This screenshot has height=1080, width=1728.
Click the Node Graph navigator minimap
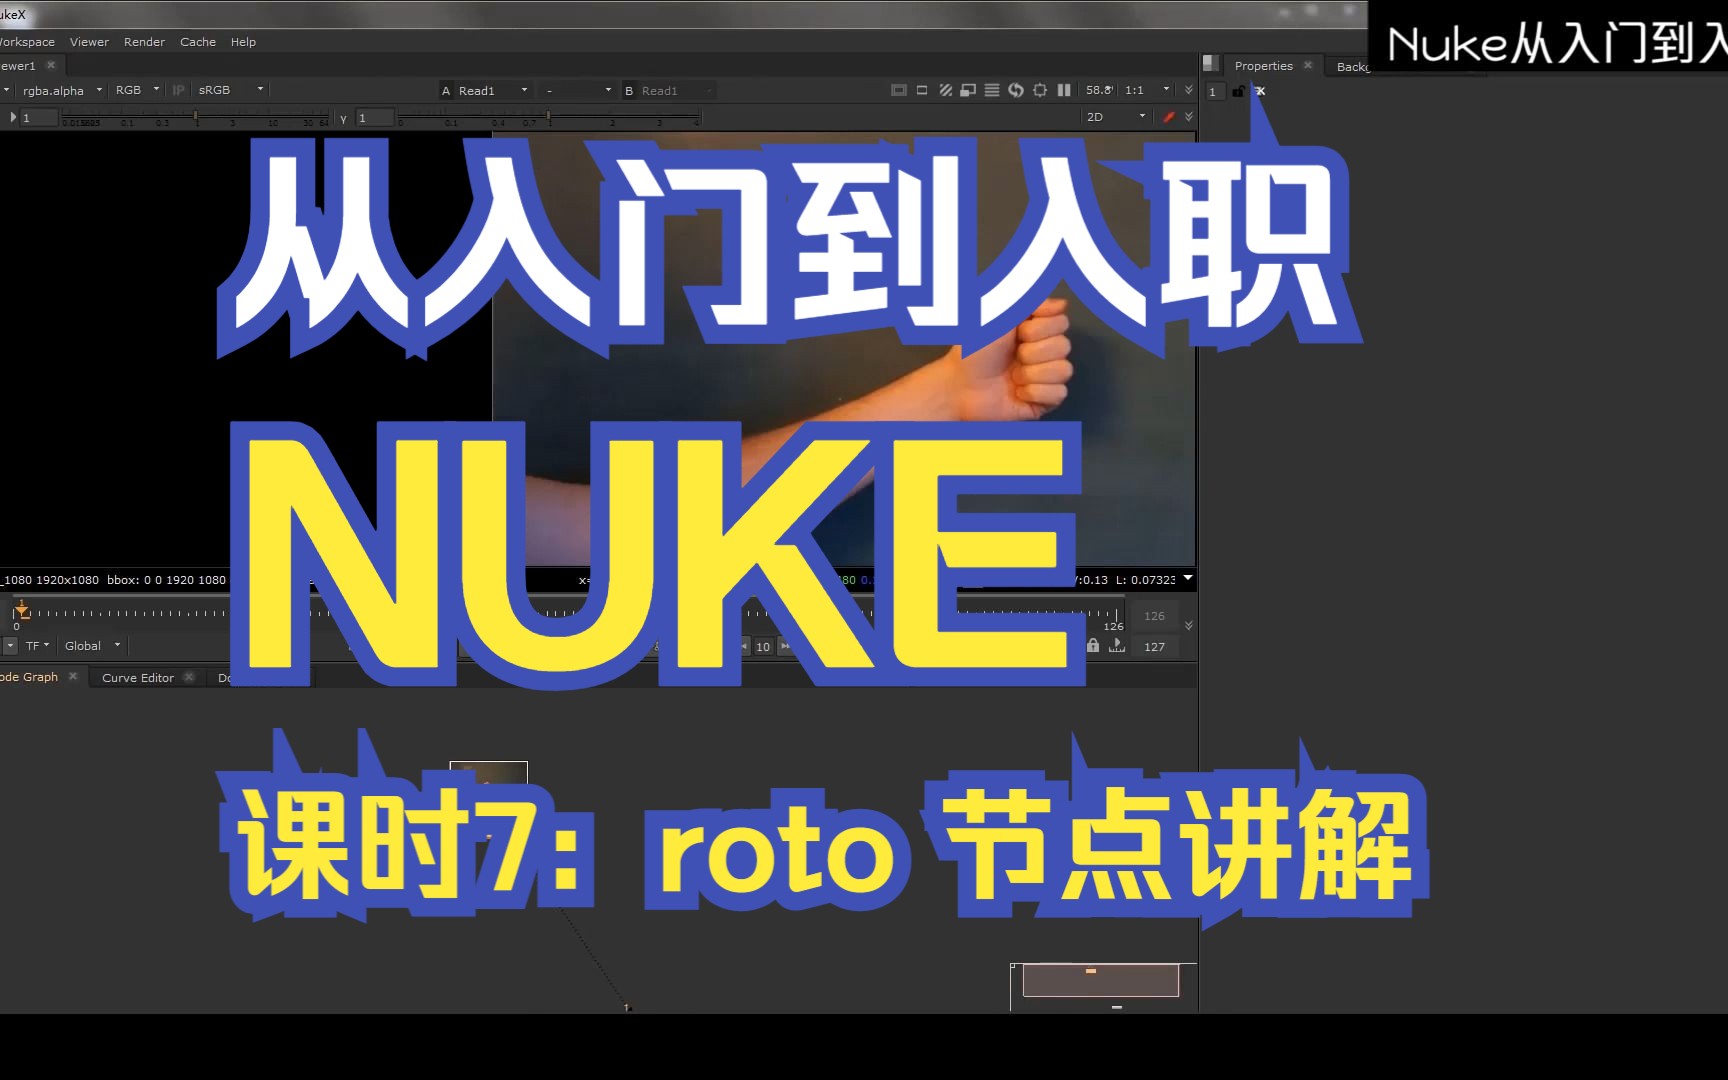(1102, 986)
